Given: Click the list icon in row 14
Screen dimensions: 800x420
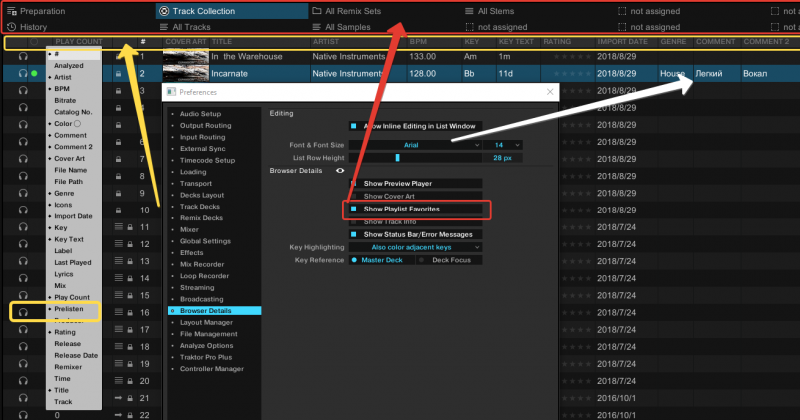Looking at the screenshot, I should point(118,278).
